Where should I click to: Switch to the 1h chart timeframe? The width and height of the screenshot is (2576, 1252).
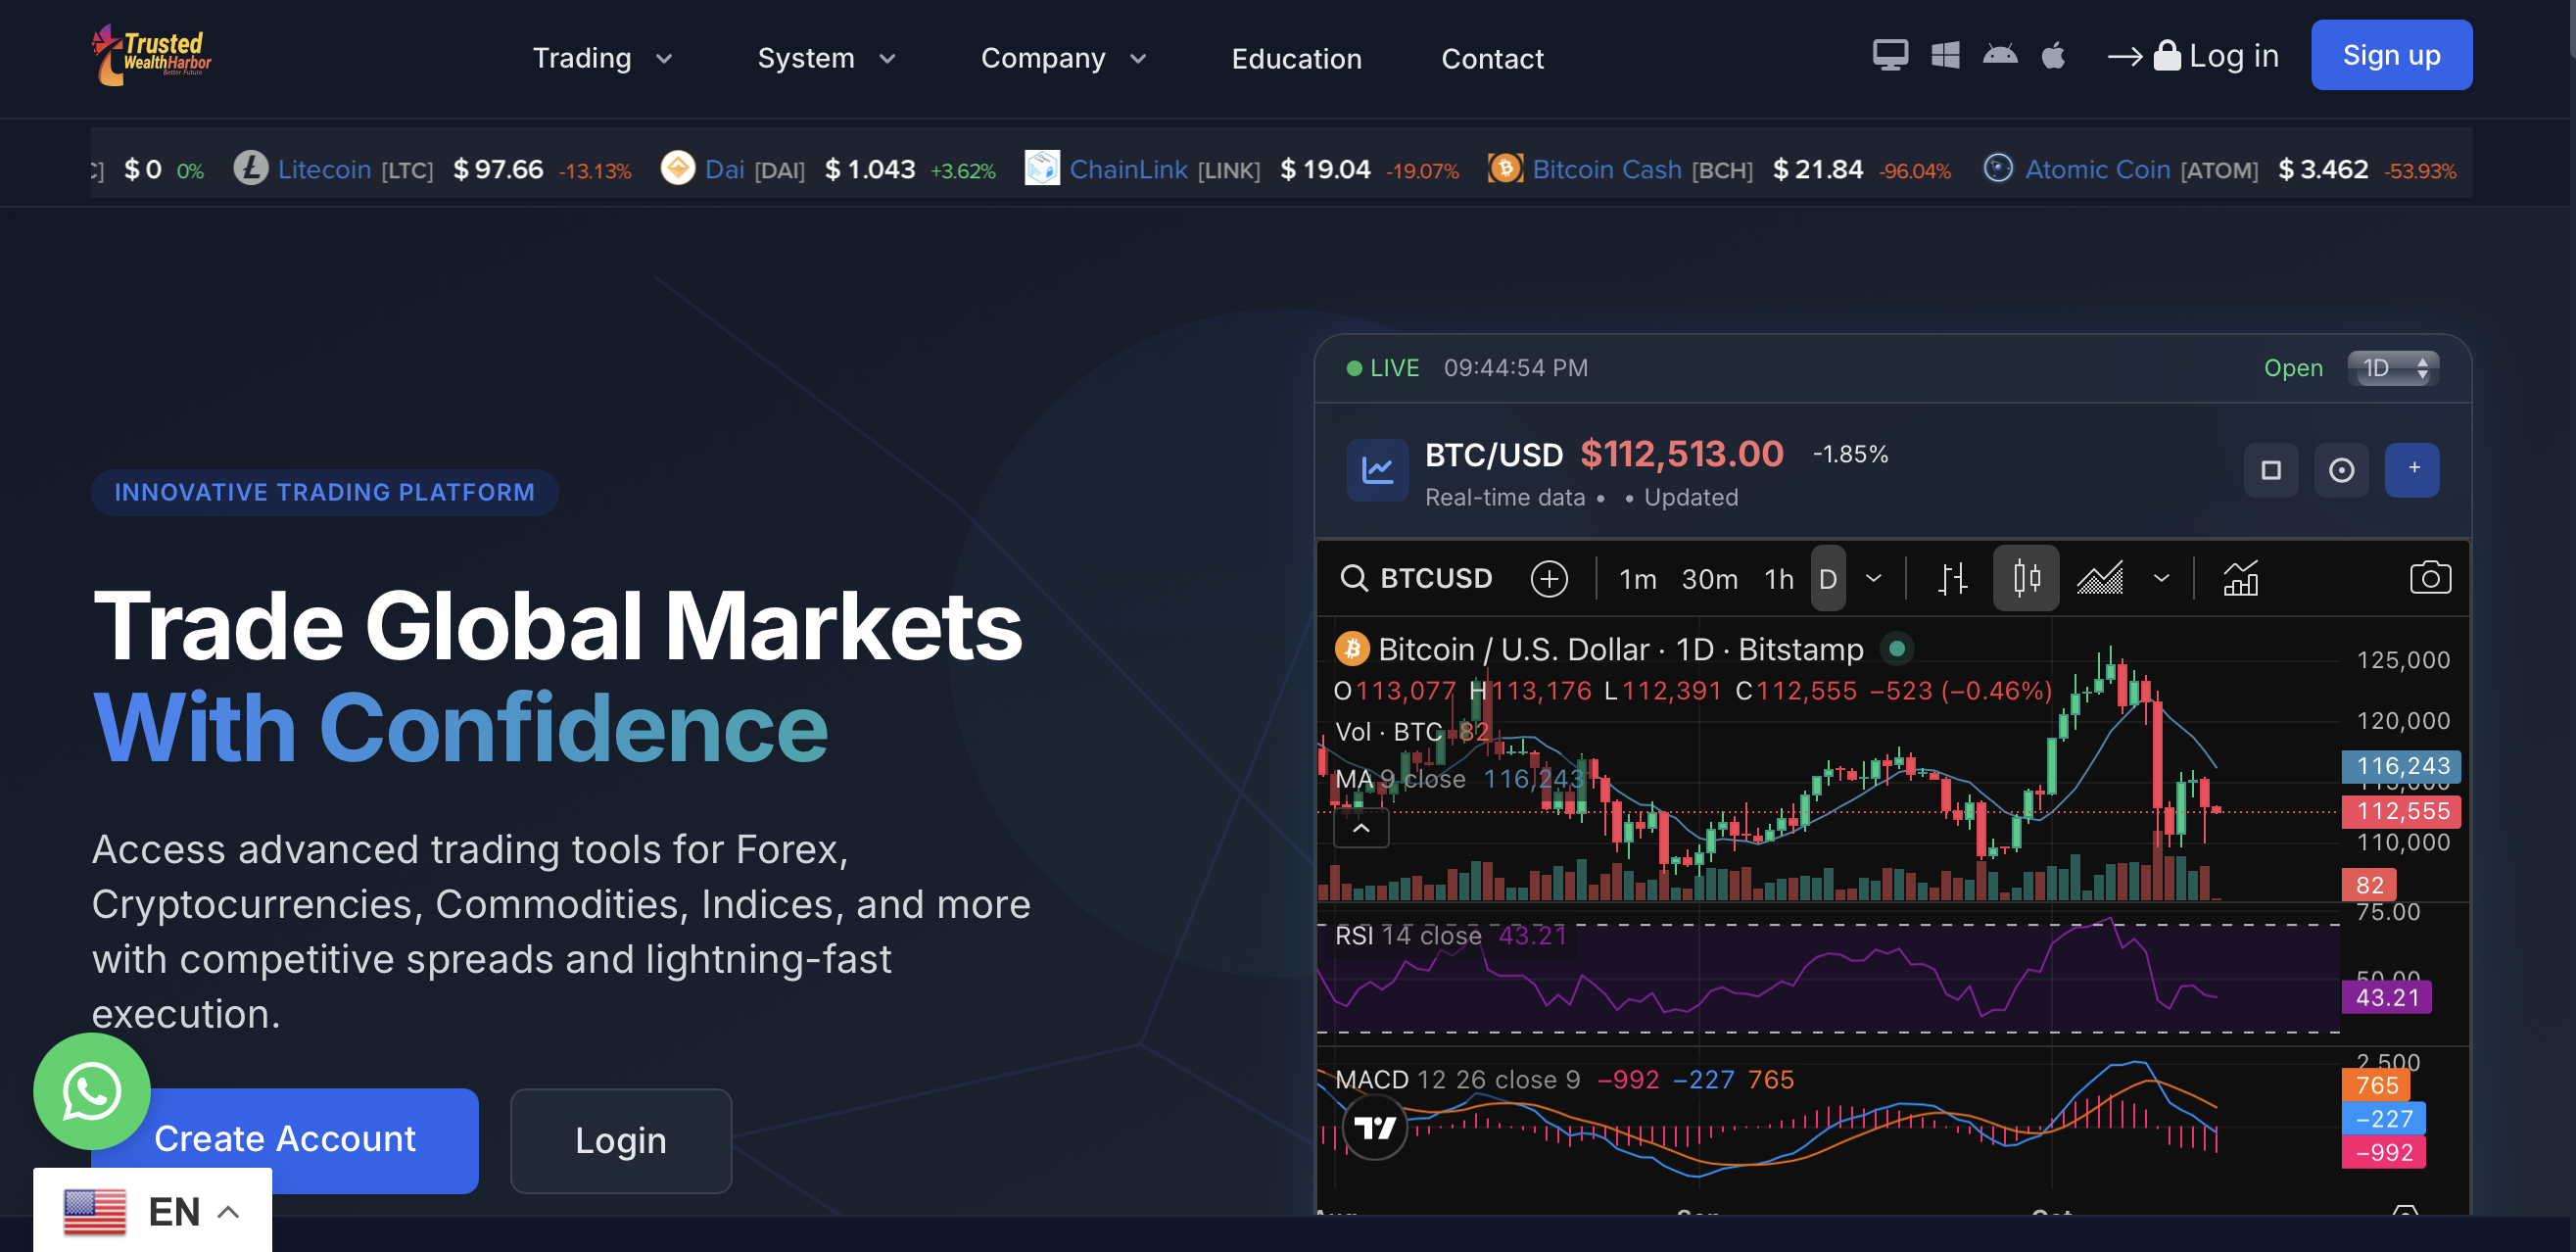[x=1778, y=579]
